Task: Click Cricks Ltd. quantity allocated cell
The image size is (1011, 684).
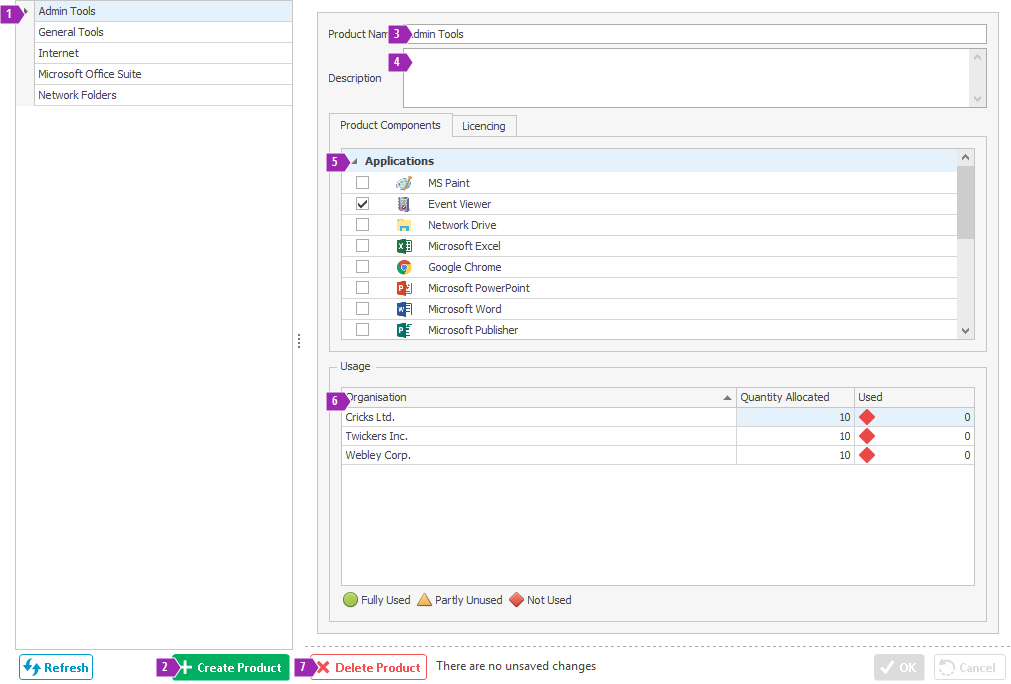Action: click(x=795, y=417)
